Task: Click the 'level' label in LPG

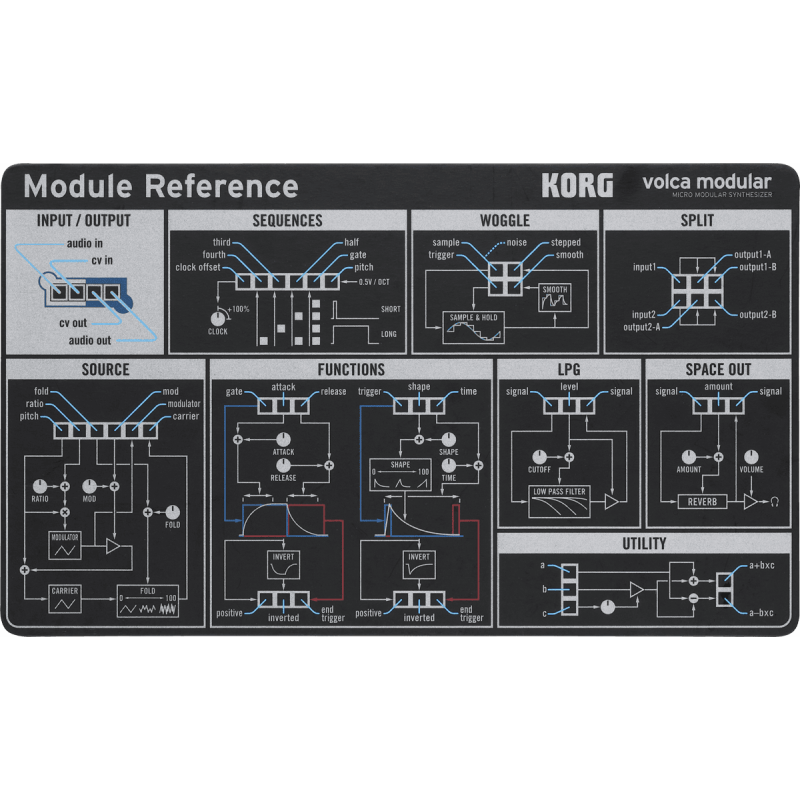Action: click(569, 387)
